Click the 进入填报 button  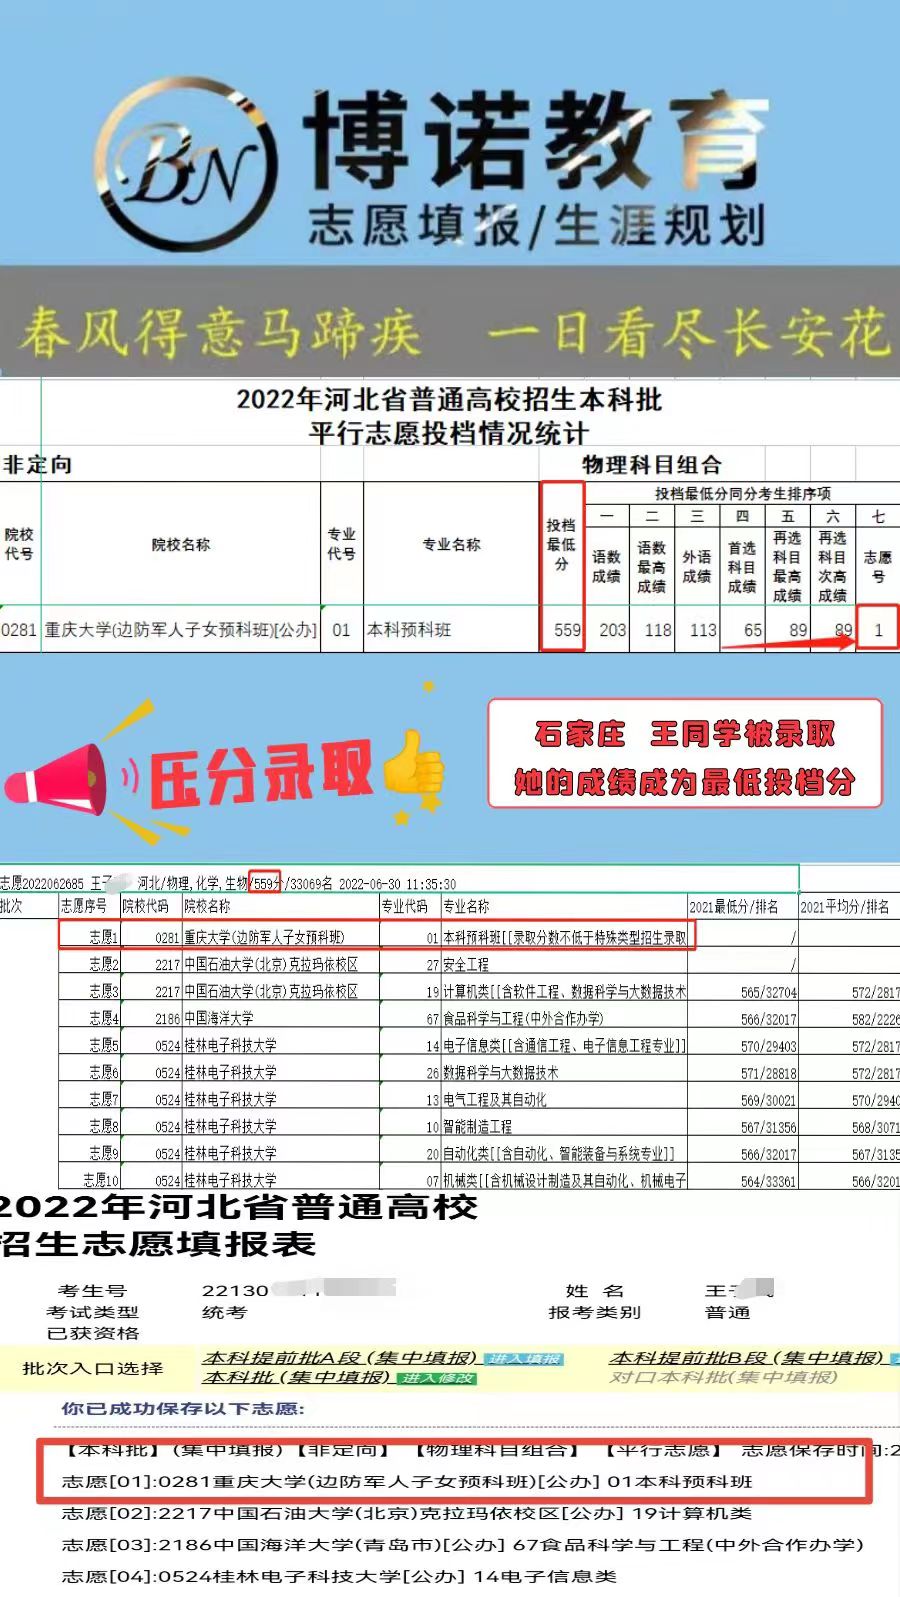tap(524, 1359)
